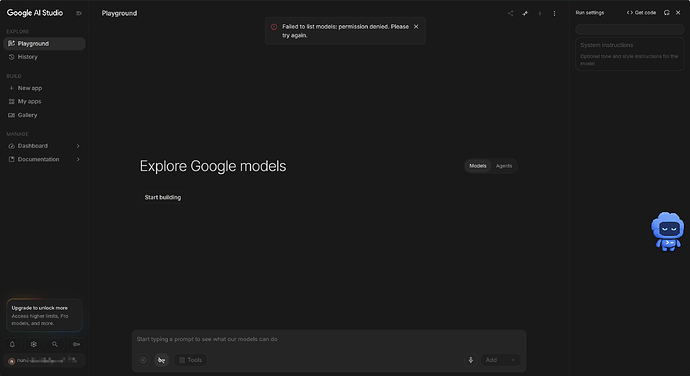Image resolution: width=690 pixels, height=376 pixels.
Task: Click the compare sparkle icon in header
Action: [x=525, y=13]
